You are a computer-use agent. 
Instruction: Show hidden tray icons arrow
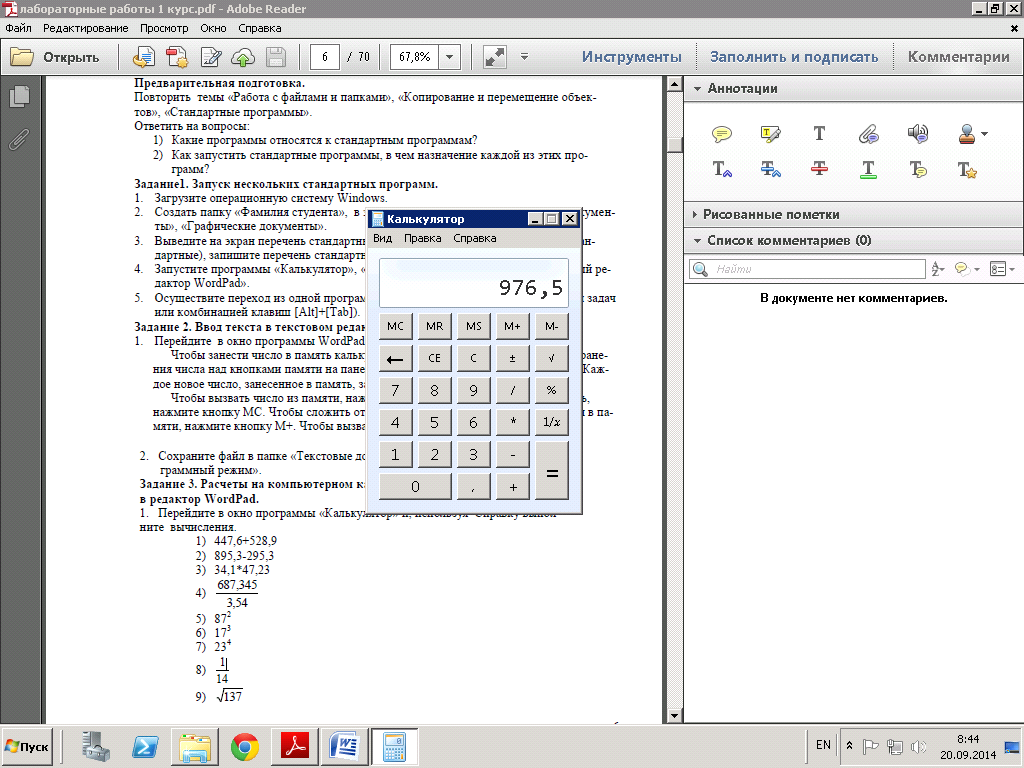[849, 745]
